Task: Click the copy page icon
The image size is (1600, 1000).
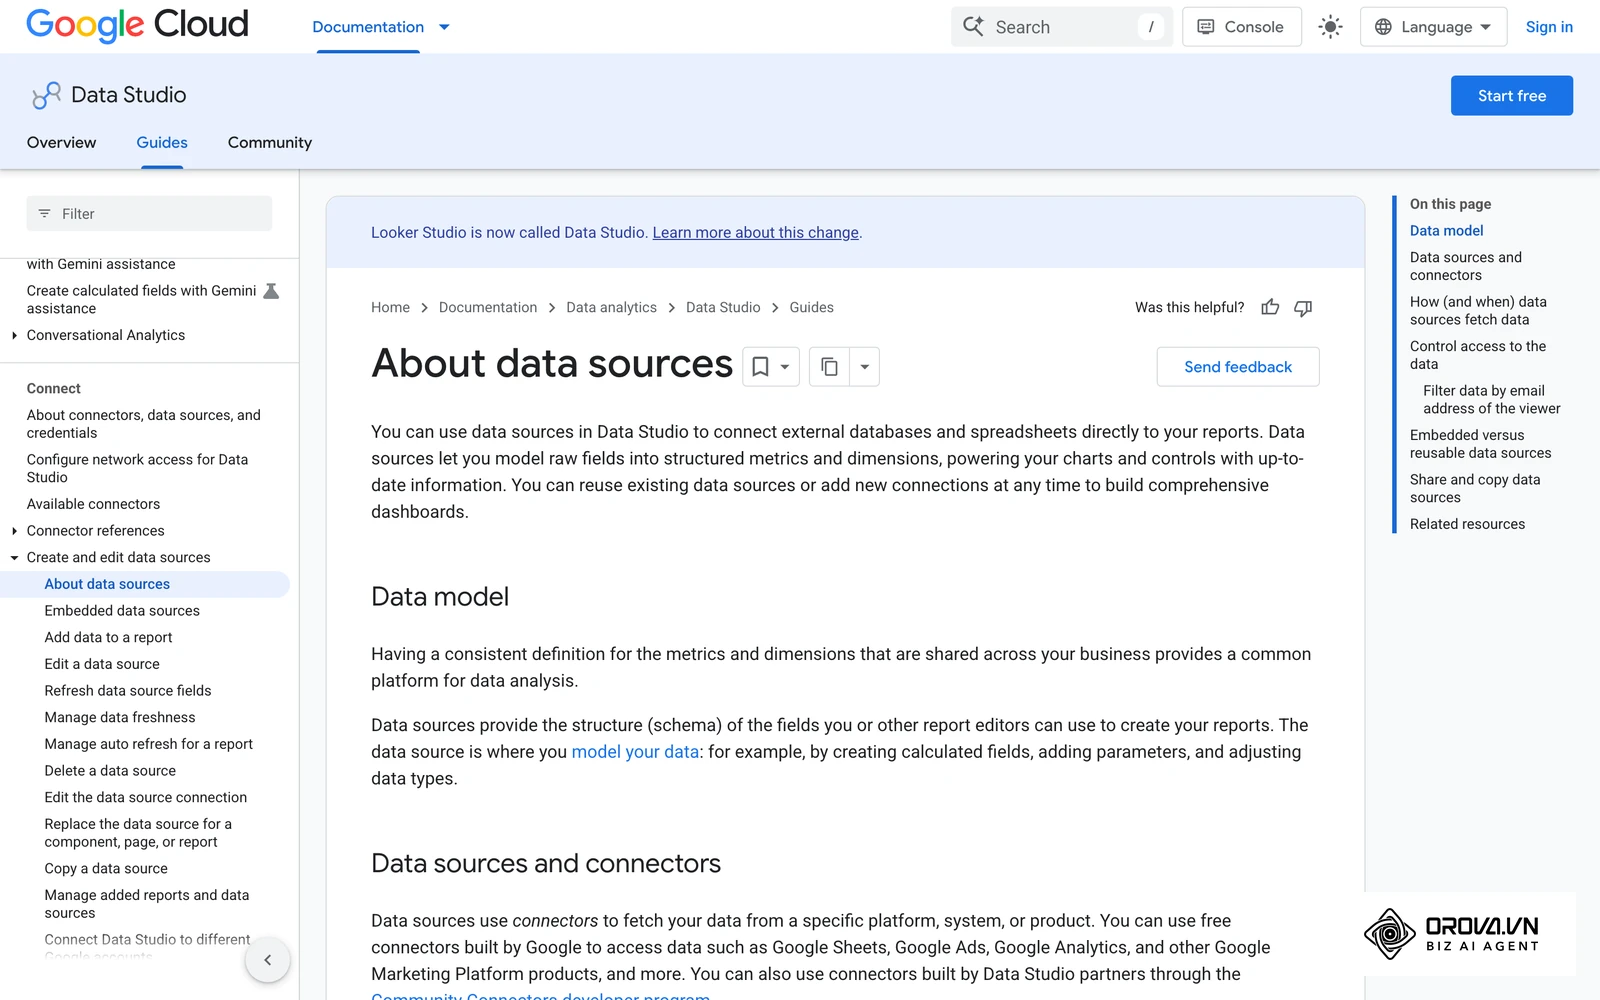Action: point(829,367)
